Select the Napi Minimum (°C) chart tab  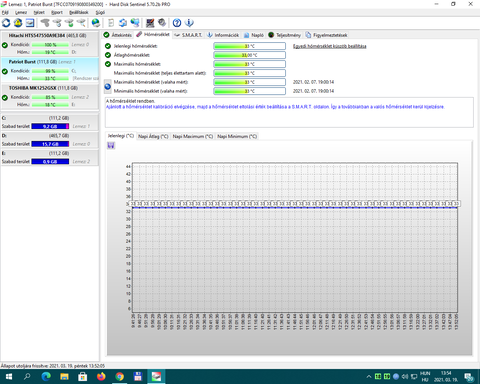[237, 136]
